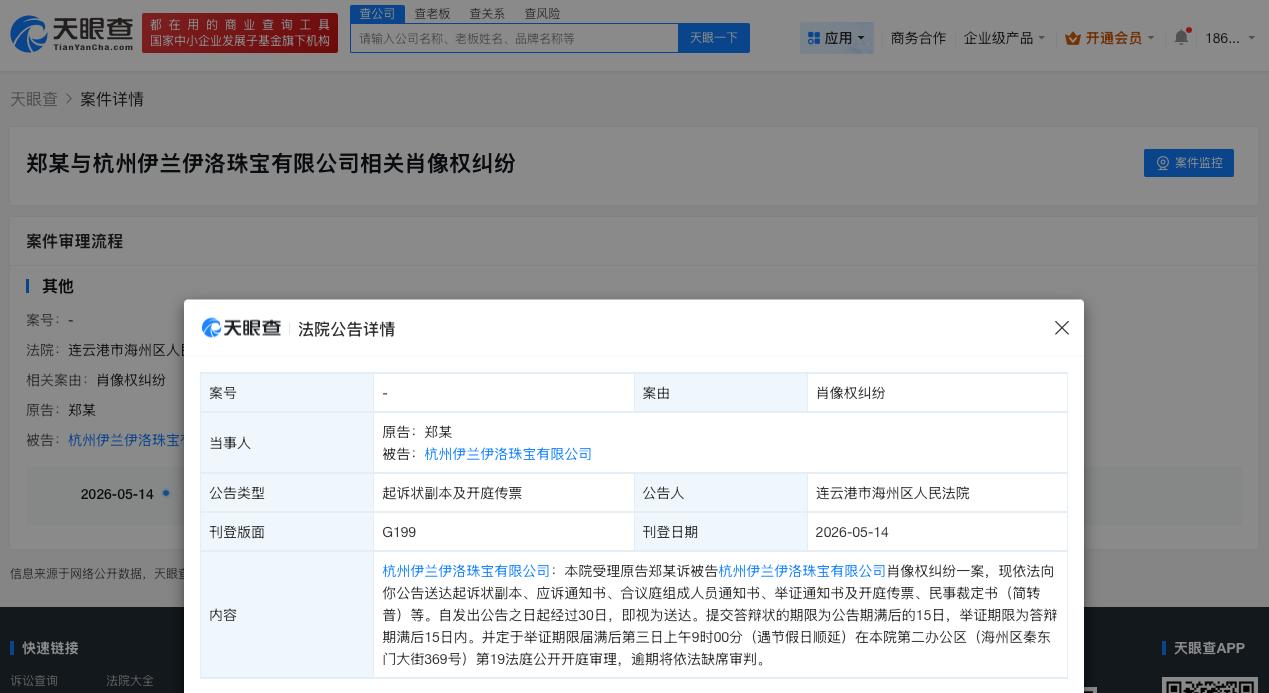Click the 案由 value 肖像权纠纷 in dialog

click(x=850, y=393)
